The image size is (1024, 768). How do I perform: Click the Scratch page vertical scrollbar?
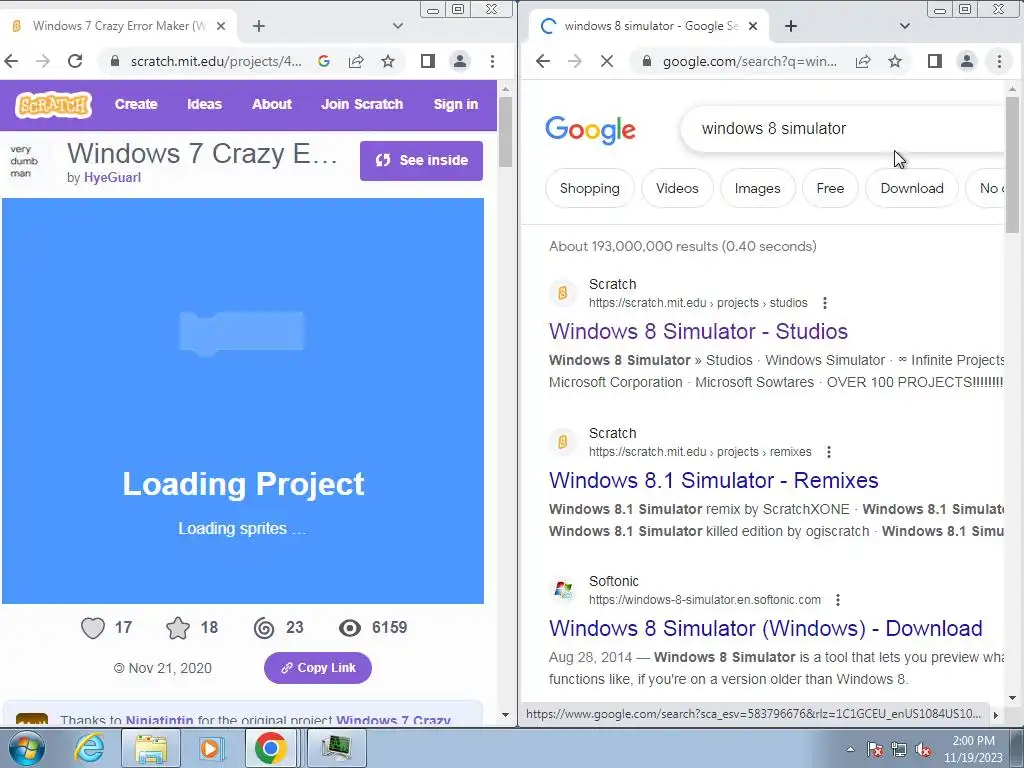(x=505, y=133)
